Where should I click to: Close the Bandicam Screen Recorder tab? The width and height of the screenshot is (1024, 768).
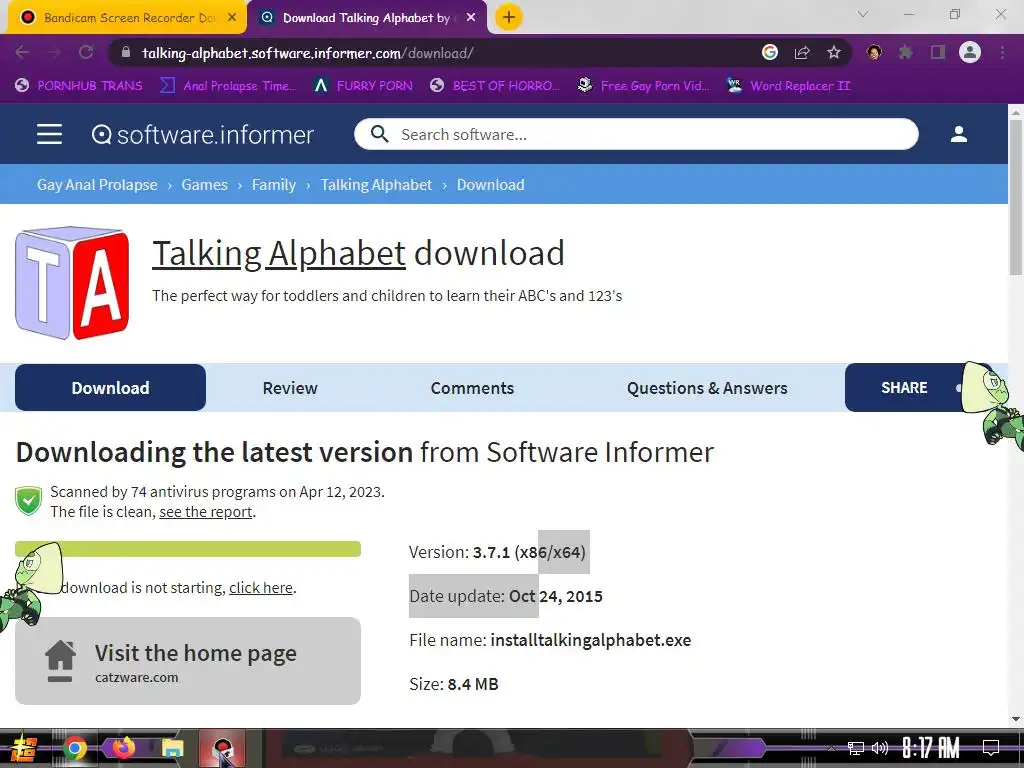point(232,18)
